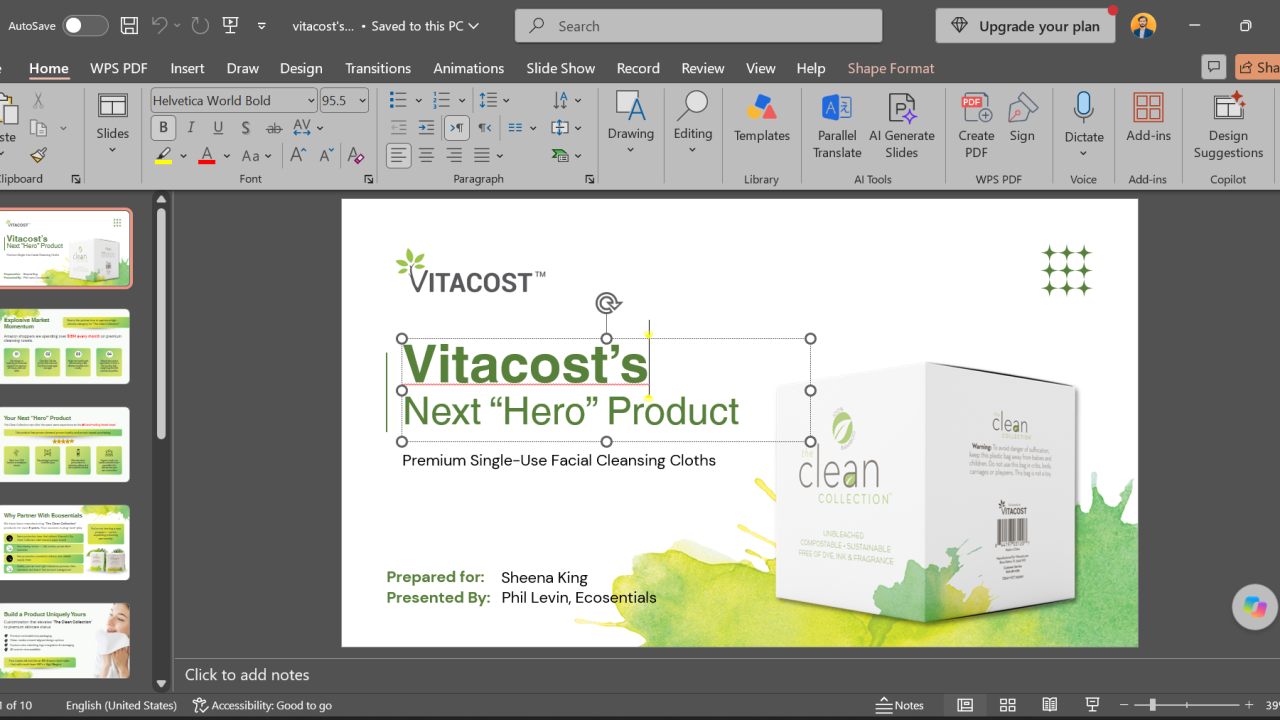Toggle Text Shadow formatting
The width and height of the screenshot is (1280, 720).
[245, 128]
